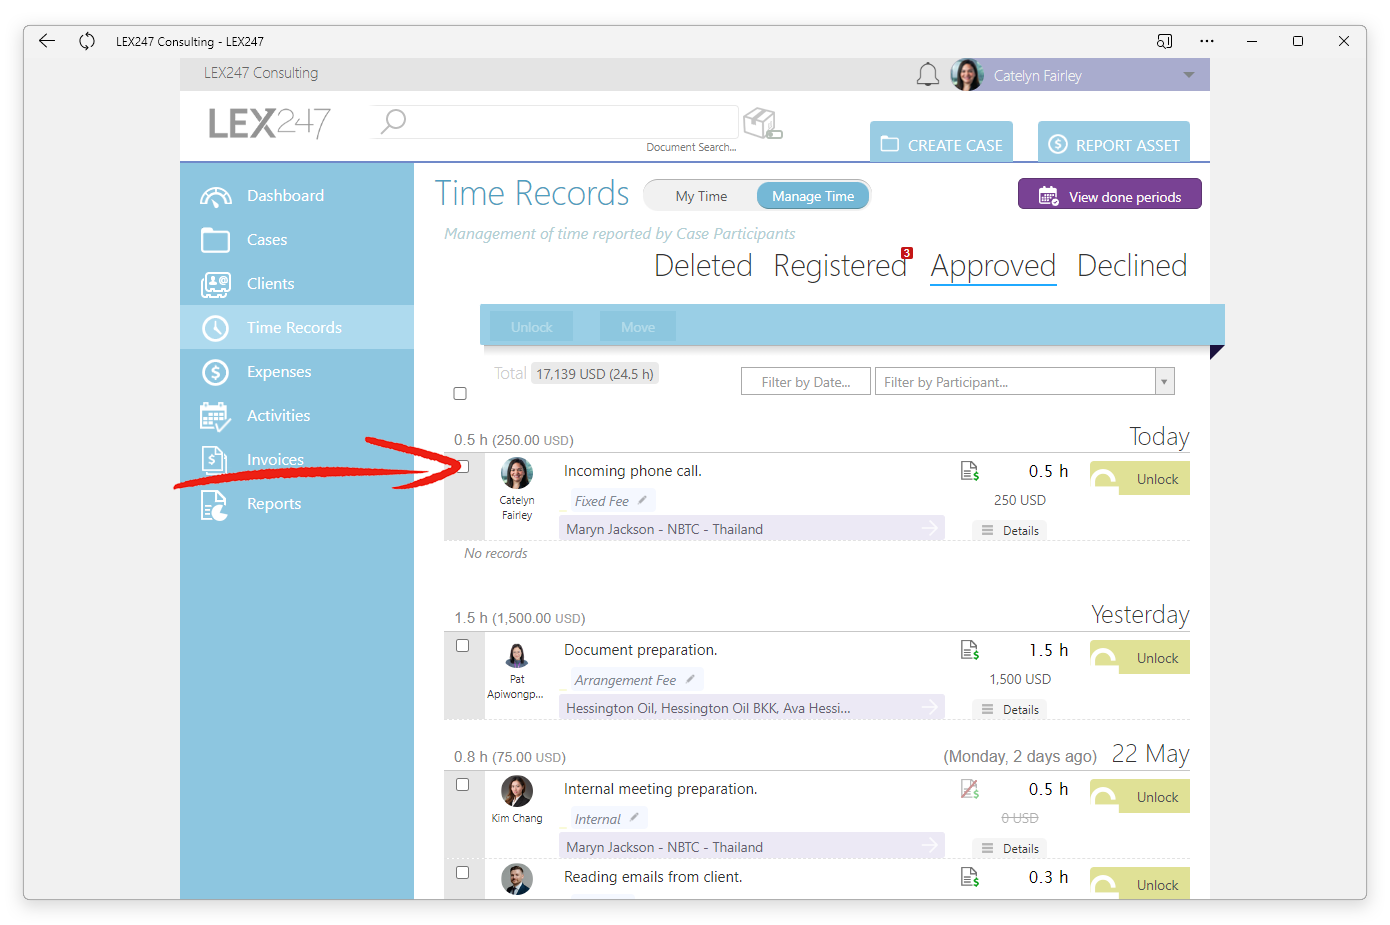Switch to the Manage Time toggle
Image resolution: width=1390 pixels, height=925 pixels.
[x=813, y=196]
